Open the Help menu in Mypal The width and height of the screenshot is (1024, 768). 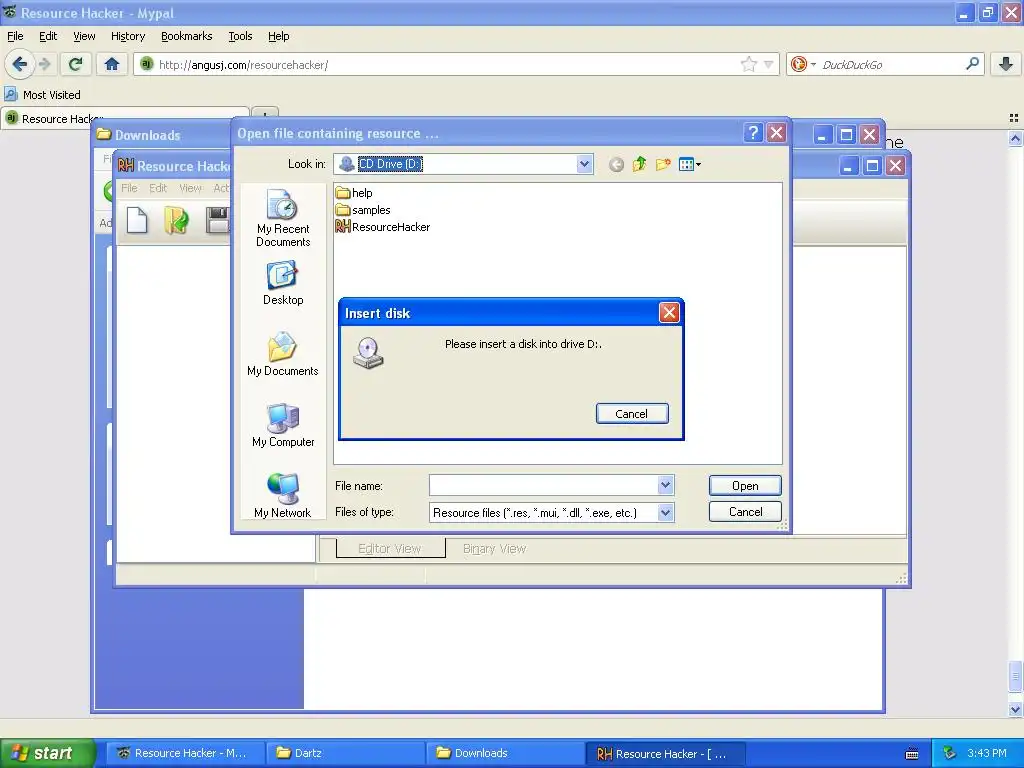[x=278, y=36]
